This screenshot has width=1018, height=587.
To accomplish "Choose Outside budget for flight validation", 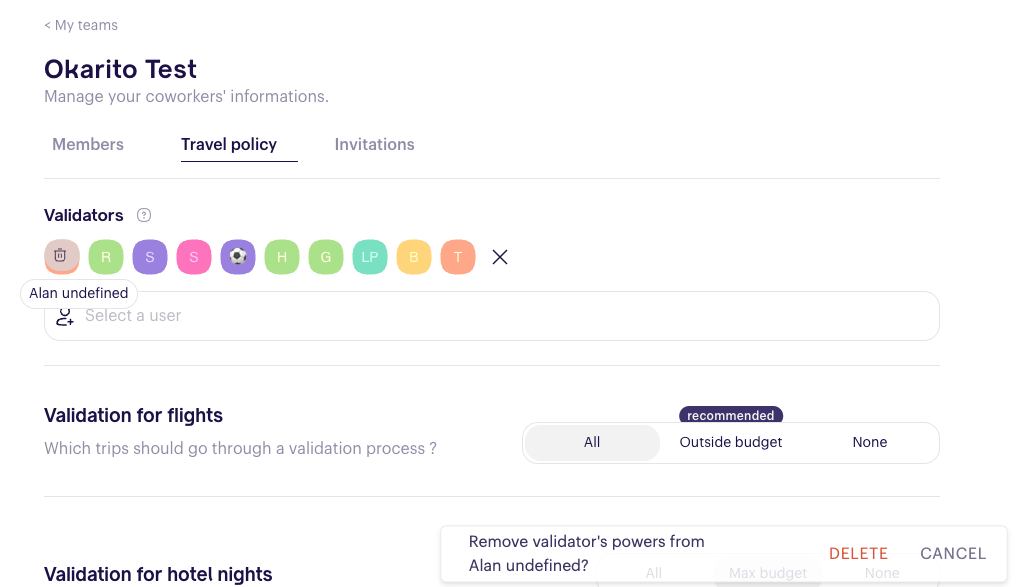I will click(x=730, y=443).
